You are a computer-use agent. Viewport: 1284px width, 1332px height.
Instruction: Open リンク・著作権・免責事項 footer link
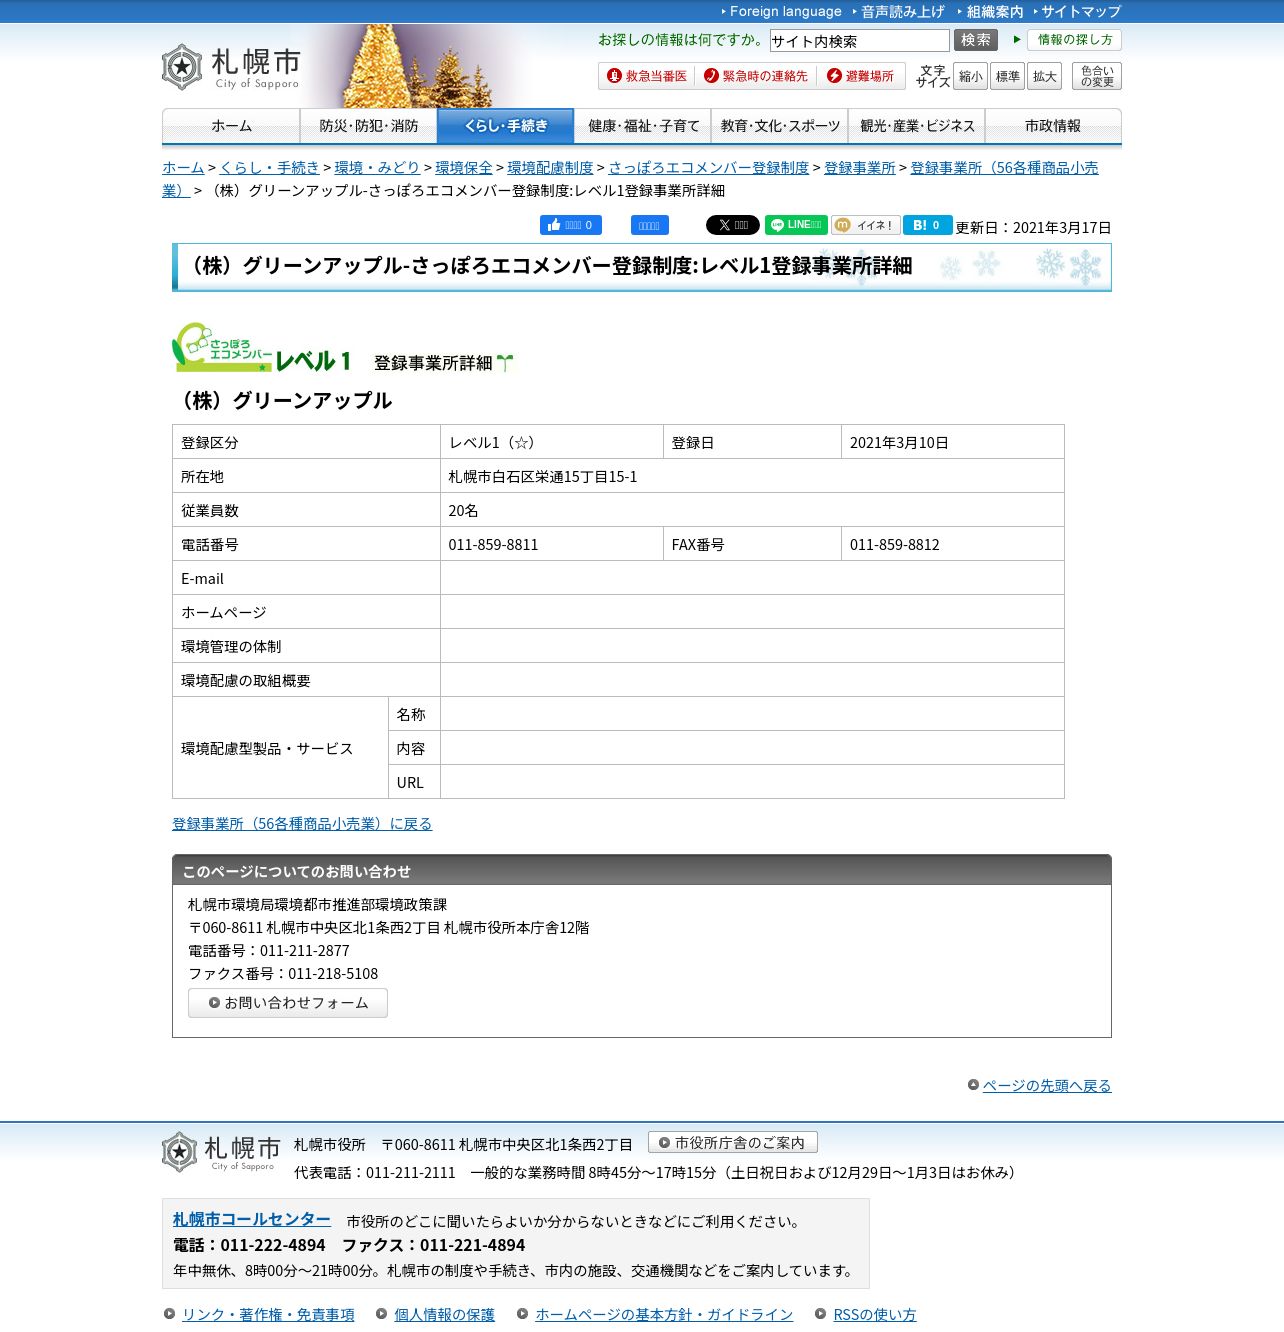click(x=268, y=1314)
